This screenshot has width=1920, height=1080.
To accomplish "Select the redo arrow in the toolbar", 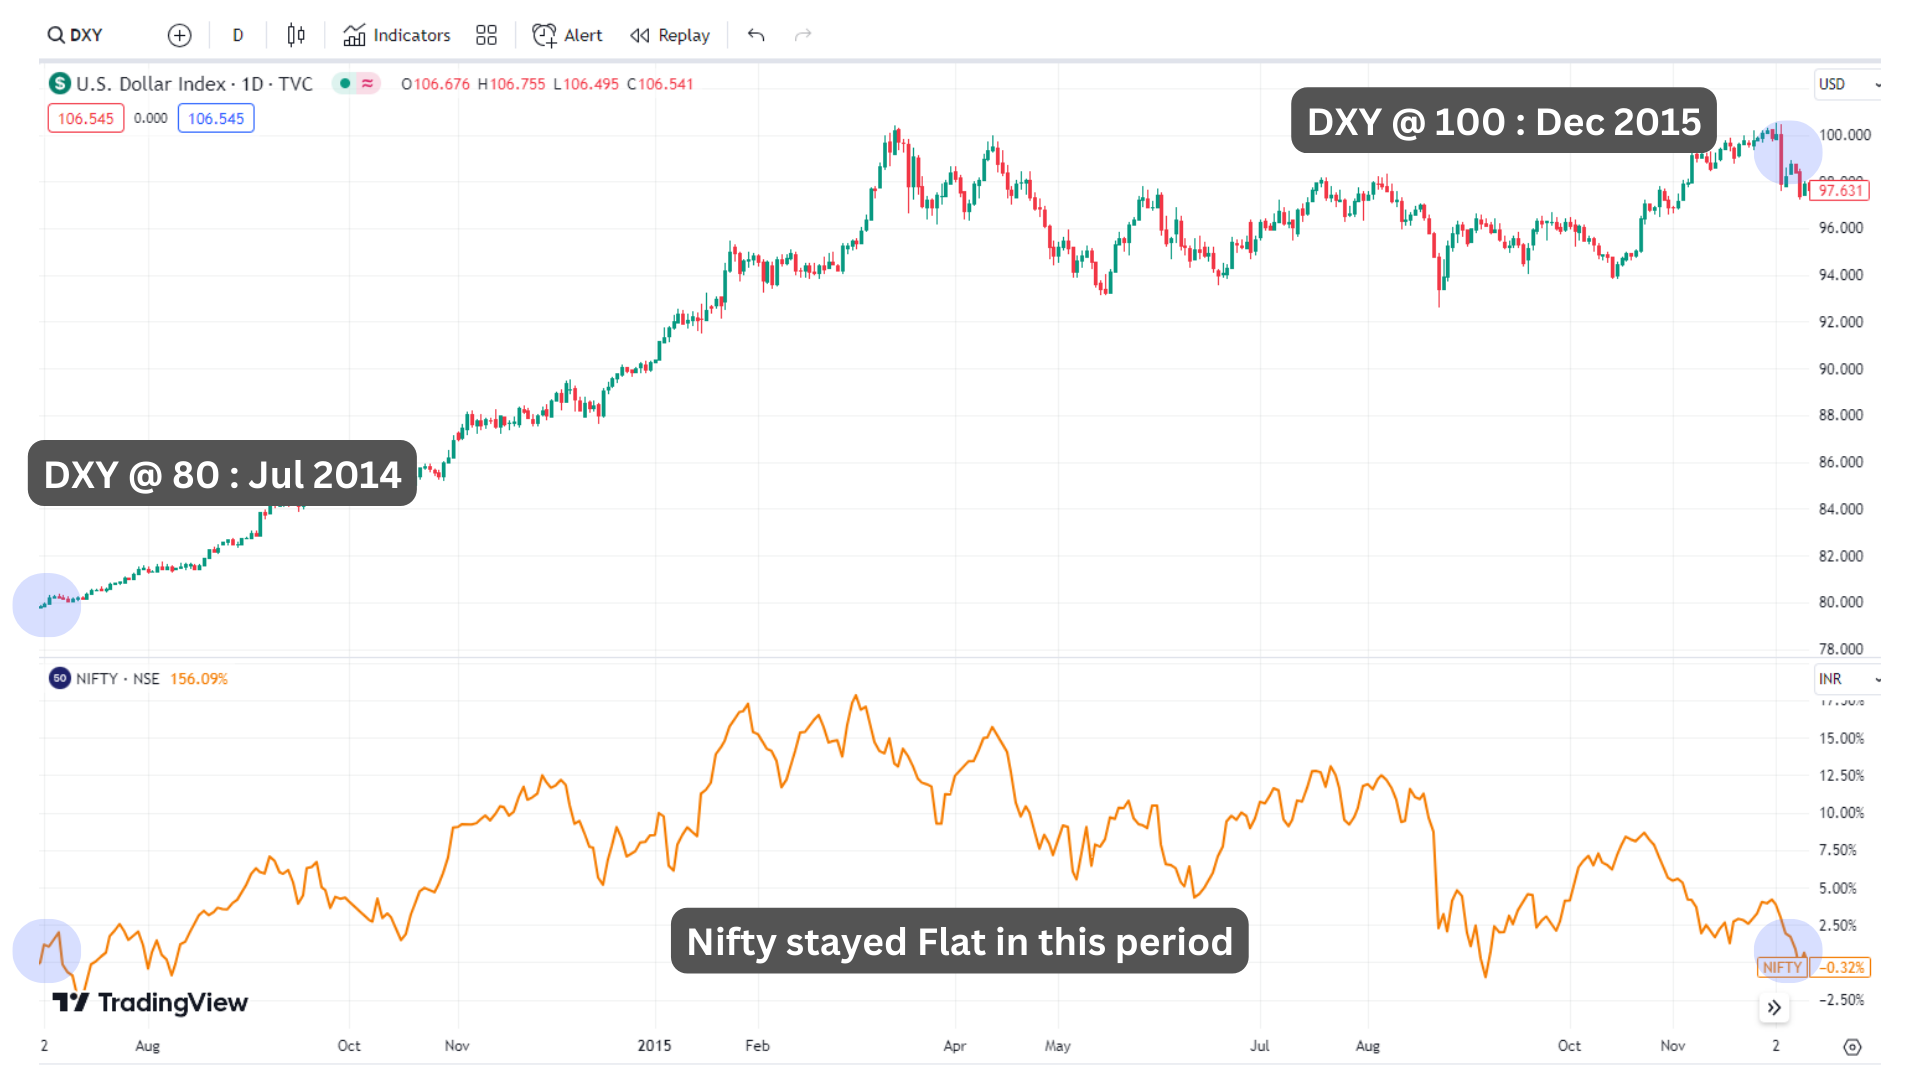I will pos(802,35).
